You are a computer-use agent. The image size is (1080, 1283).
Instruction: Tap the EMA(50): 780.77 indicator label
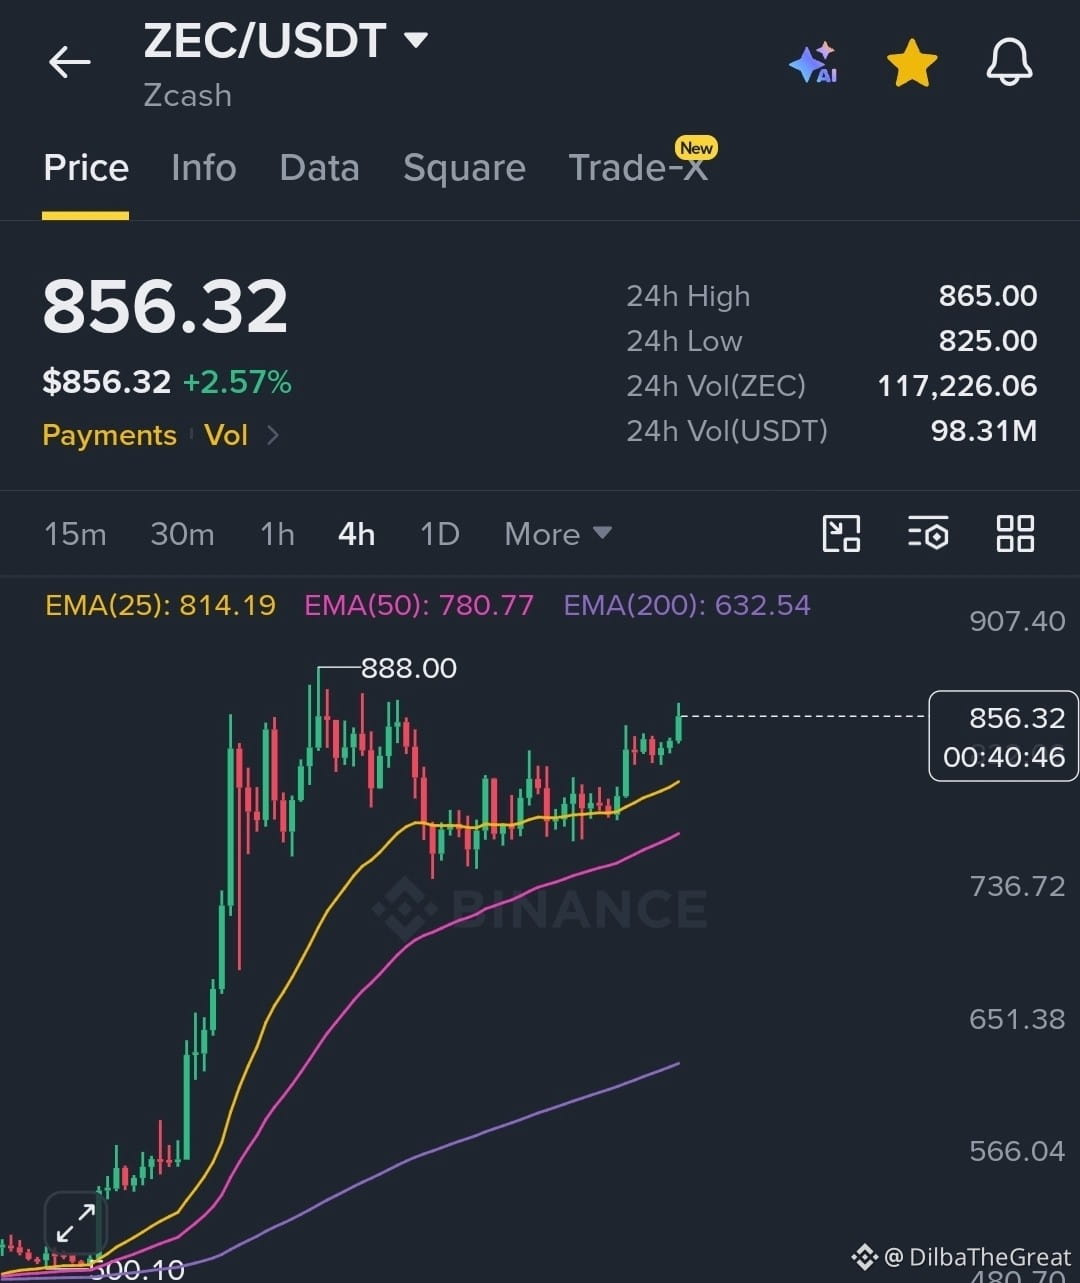419,605
